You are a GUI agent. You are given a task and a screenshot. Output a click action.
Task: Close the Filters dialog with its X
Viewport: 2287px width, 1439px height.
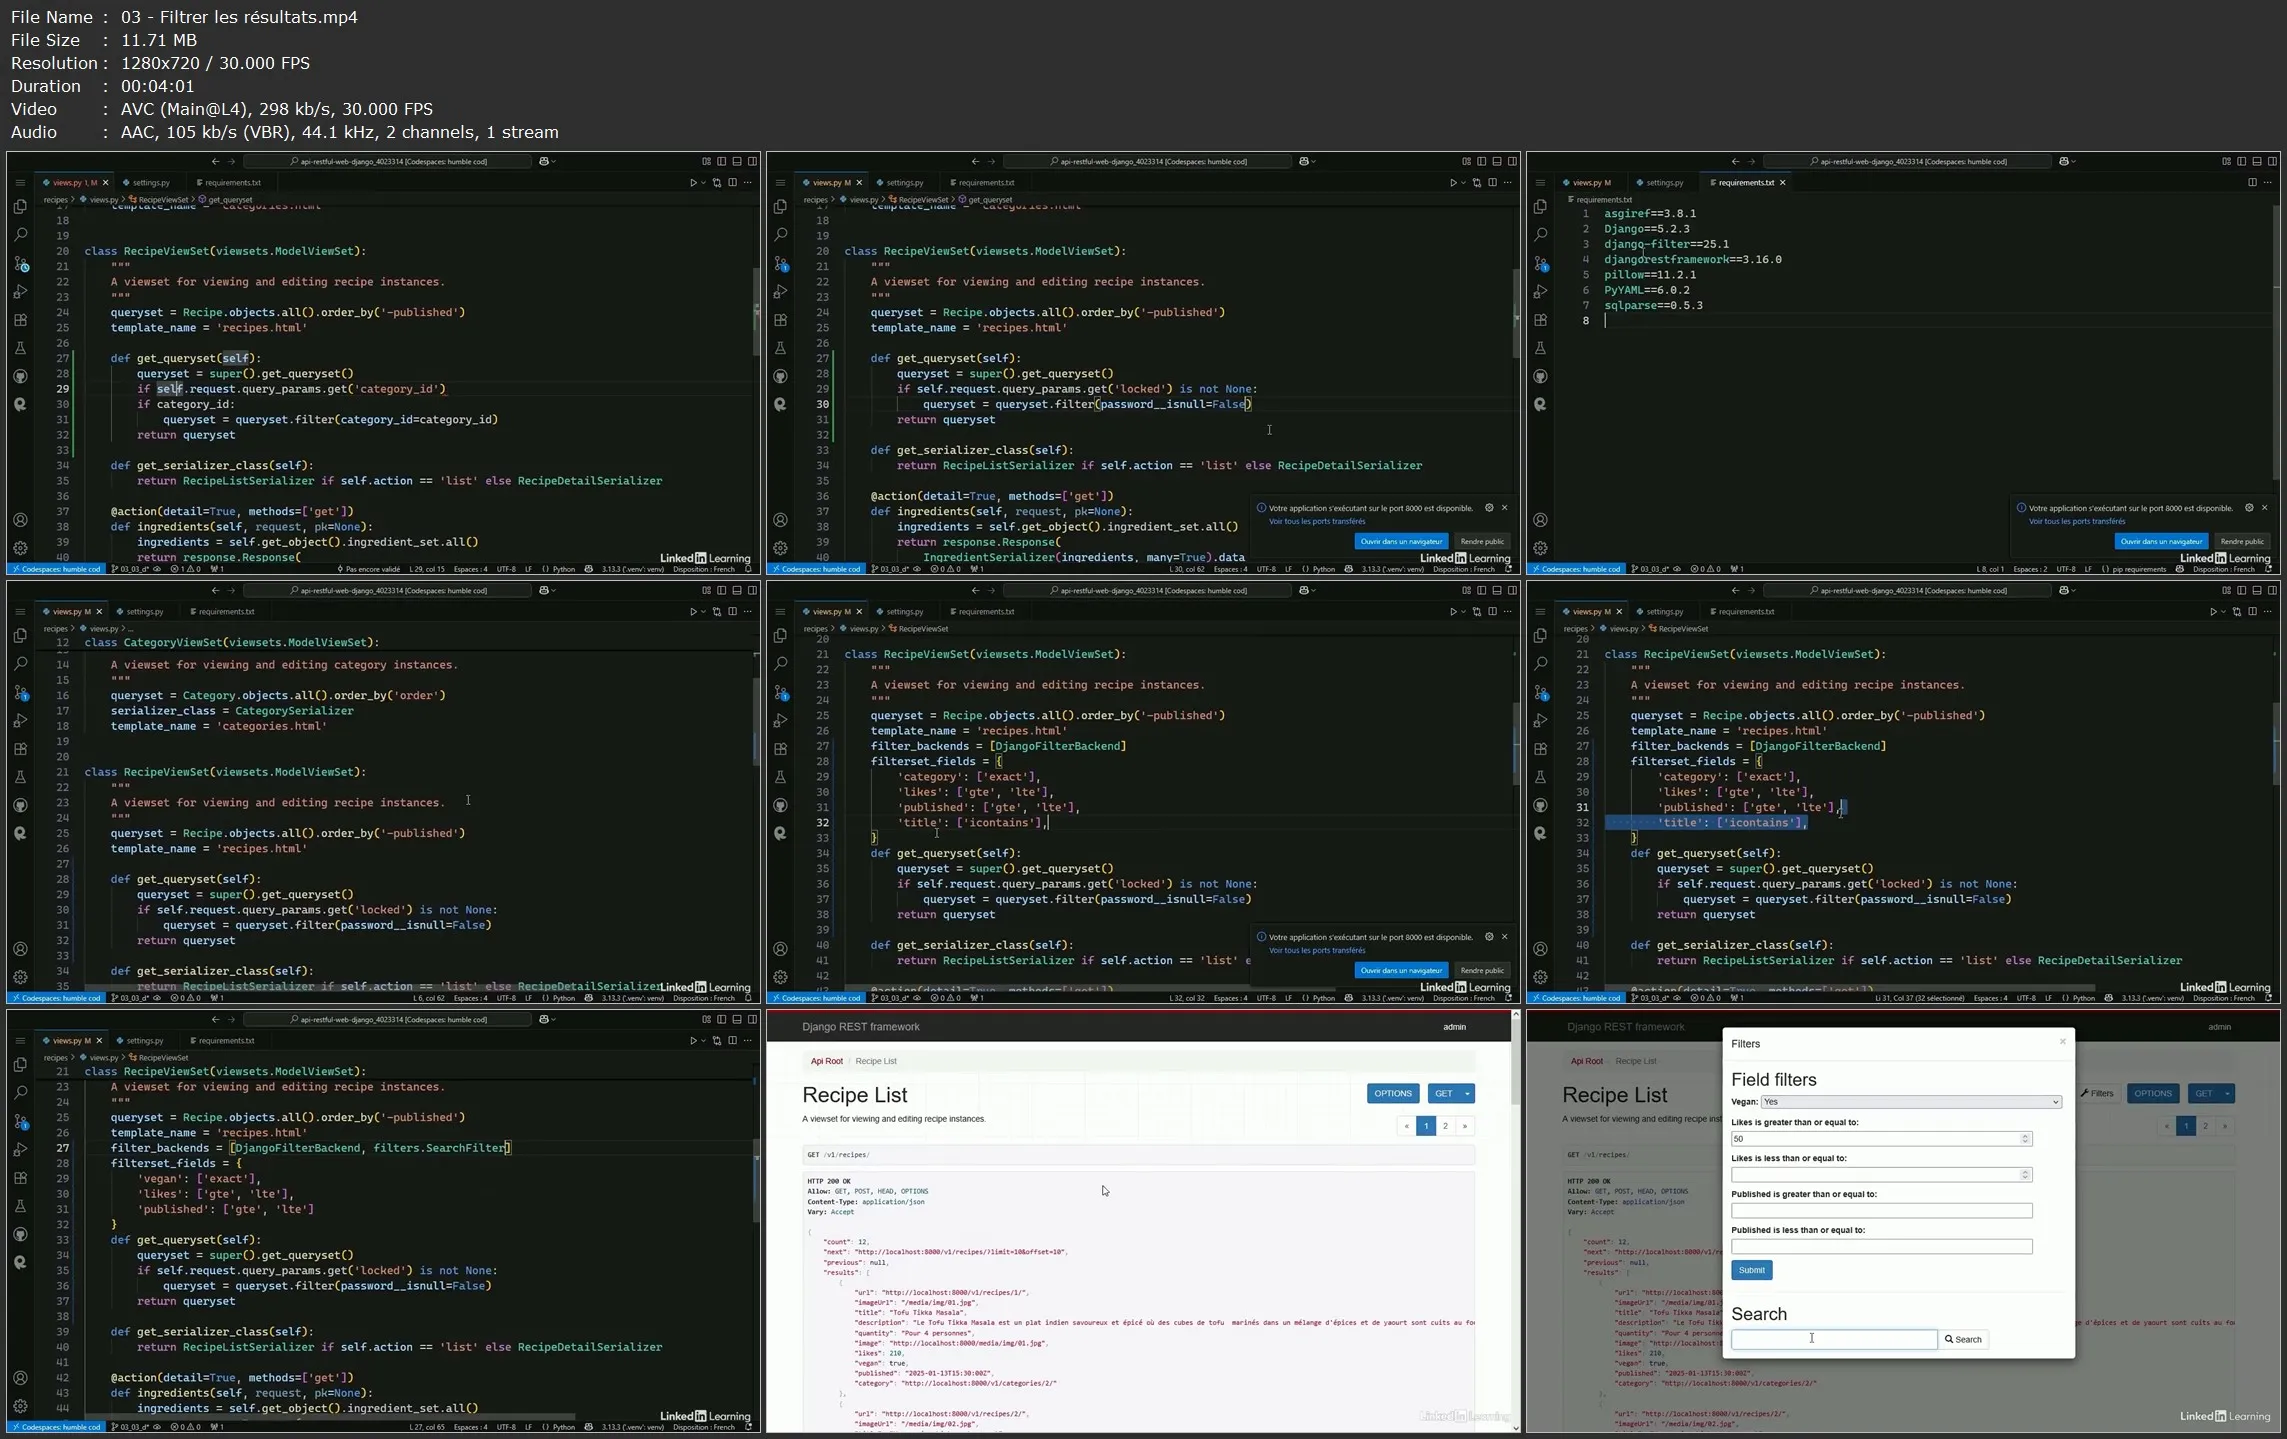[2062, 1042]
